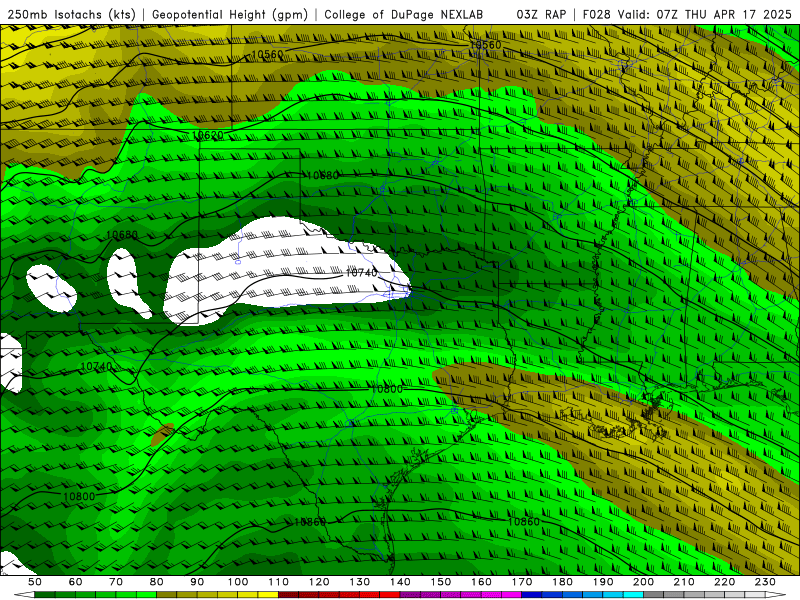
Task: Click the 80 knot scale label
Action: (x=157, y=582)
